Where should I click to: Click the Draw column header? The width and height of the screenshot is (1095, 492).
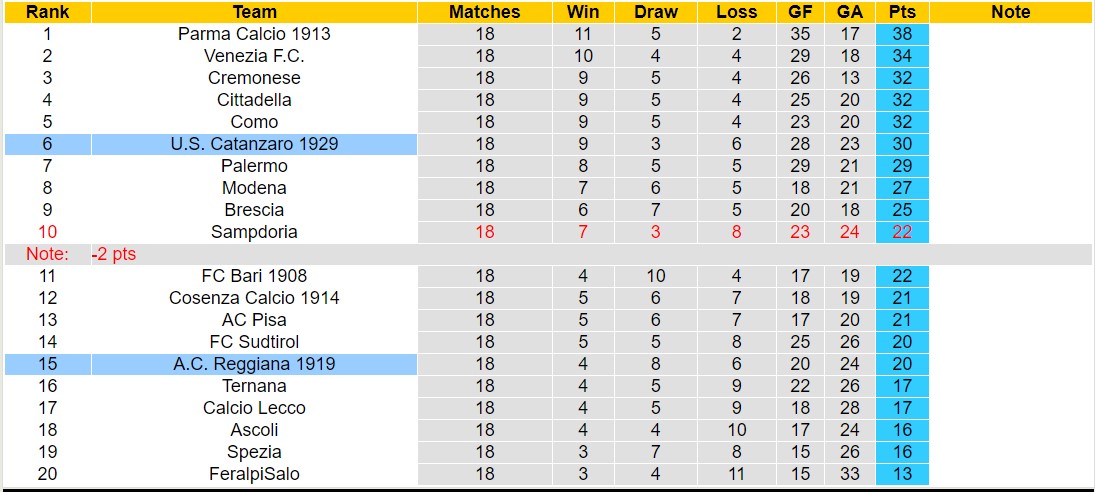[x=656, y=12]
